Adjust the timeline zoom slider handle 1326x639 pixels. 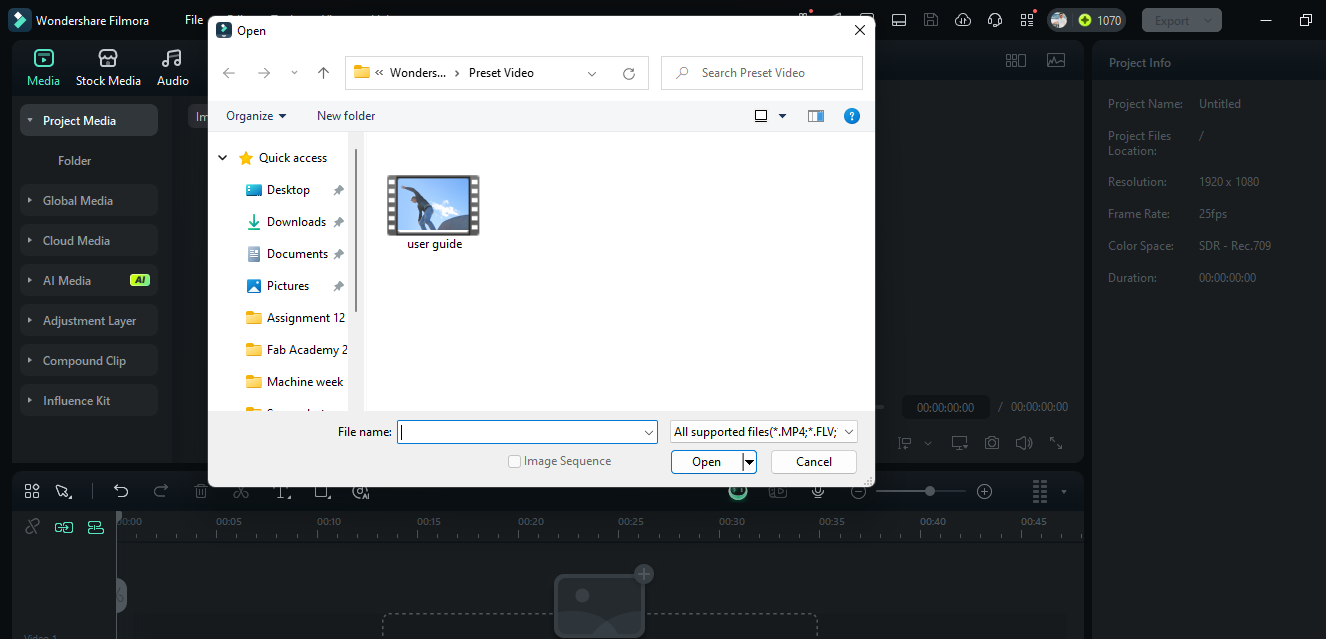pos(930,491)
